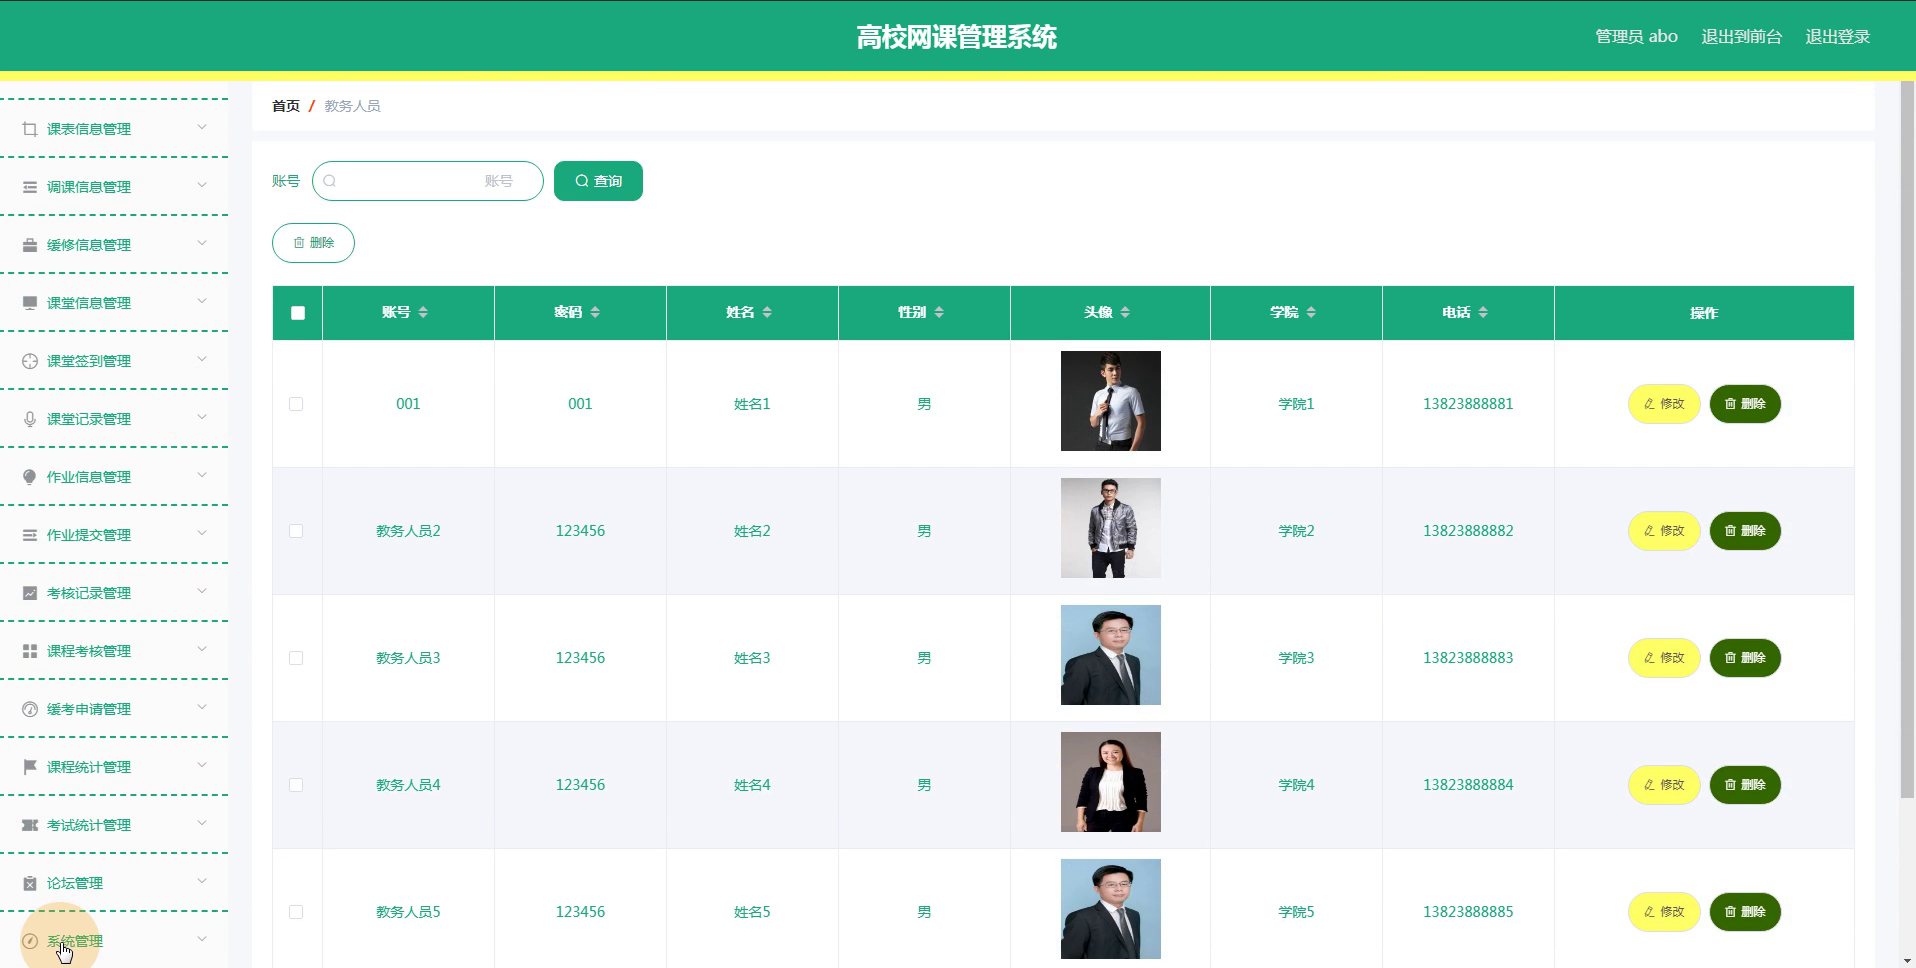This screenshot has height=968, width=1916.
Task: Sort the table by the 头像 column arrows
Action: click(x=1125, y=312)
